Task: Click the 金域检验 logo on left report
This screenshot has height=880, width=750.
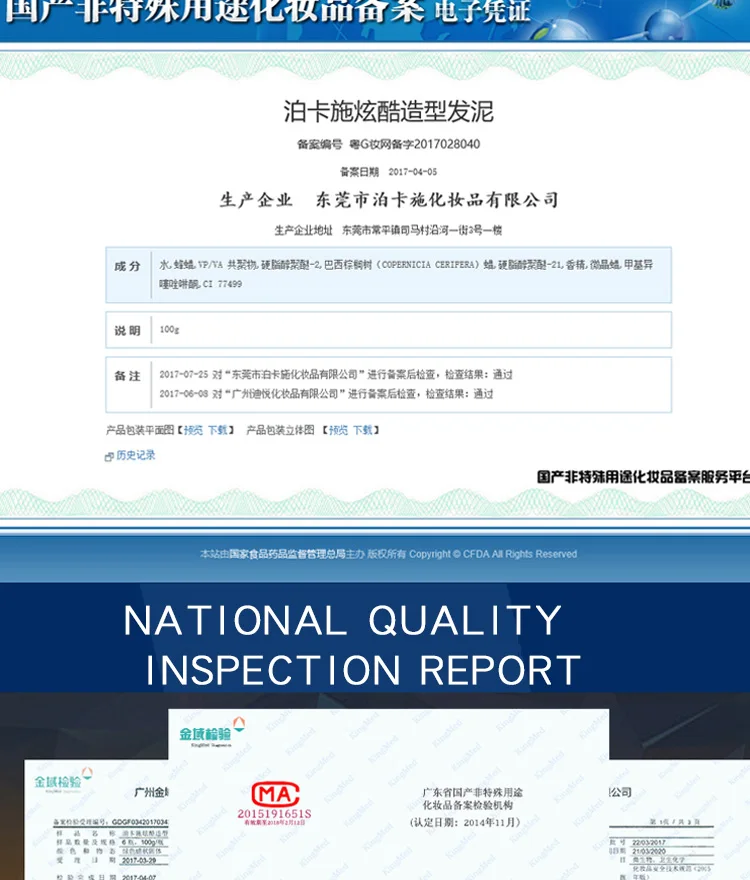Action: (63, 780)
